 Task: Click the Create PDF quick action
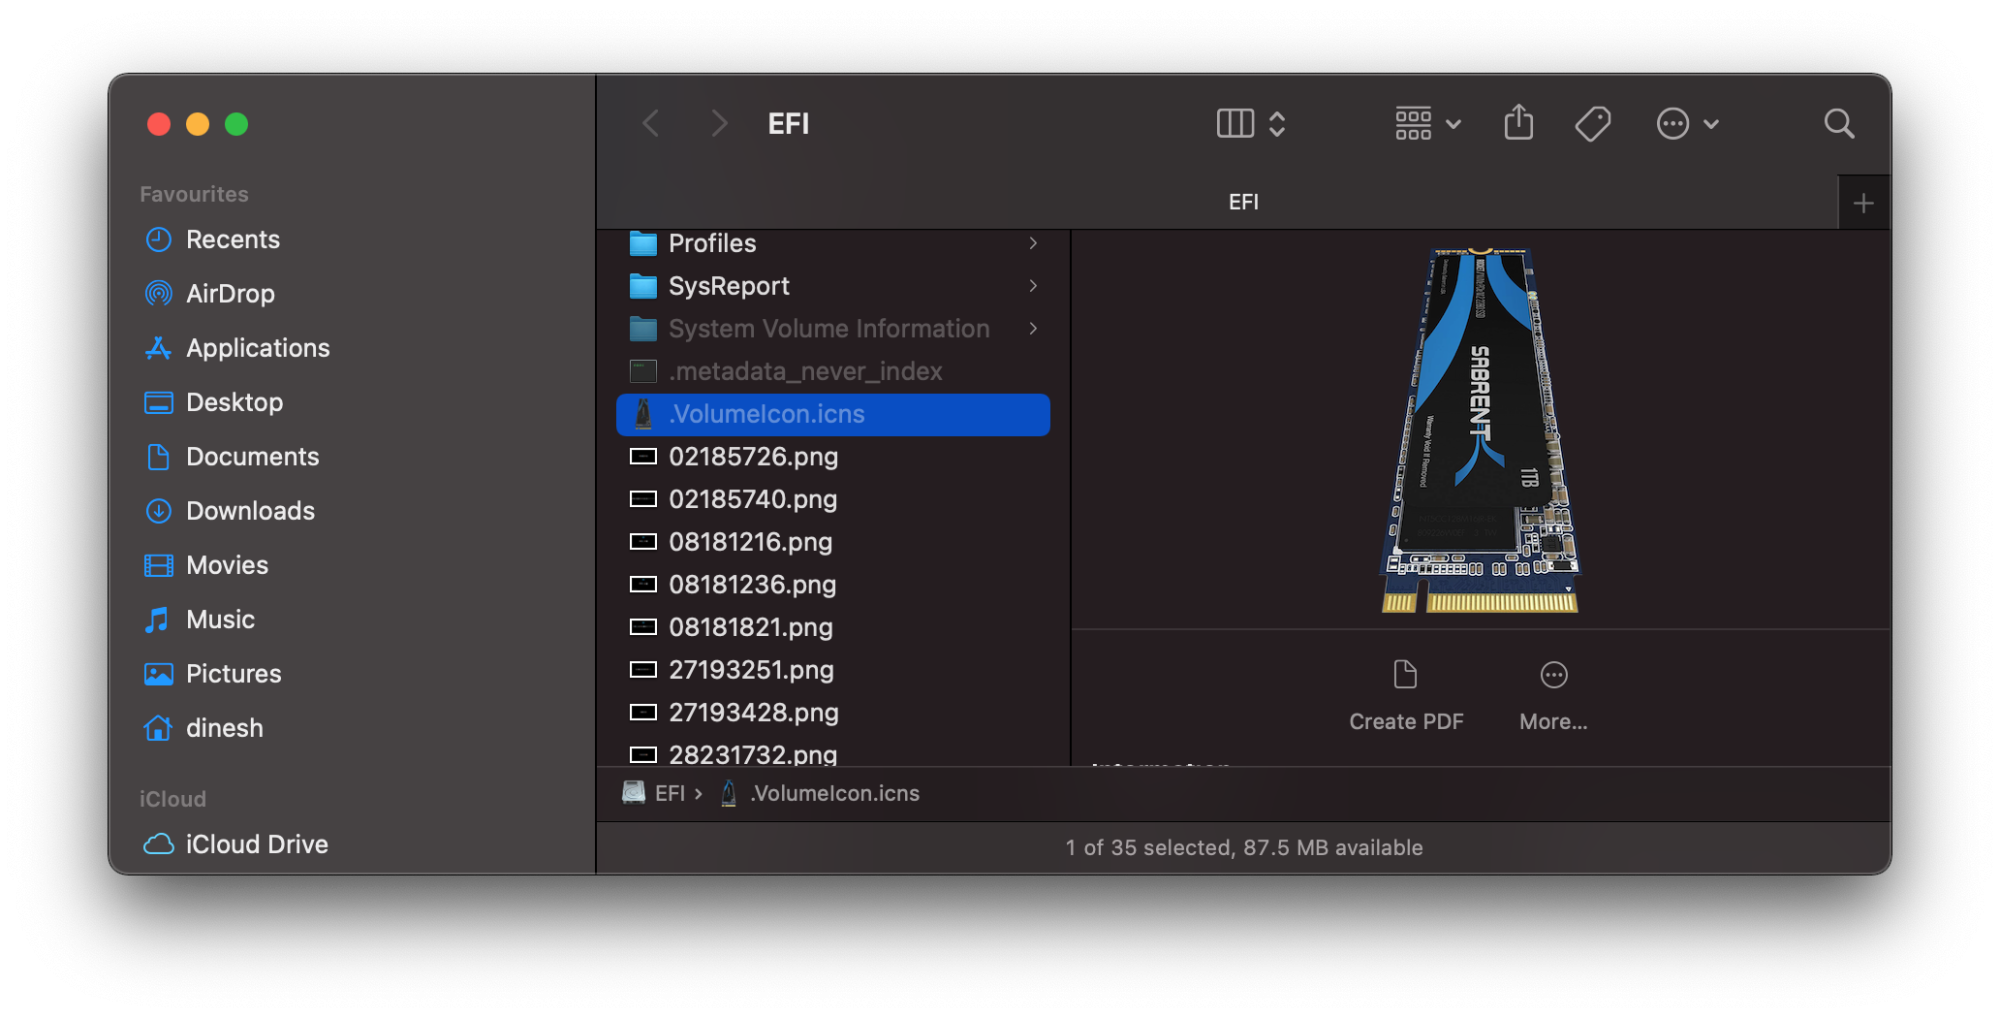coord(1405,694)
